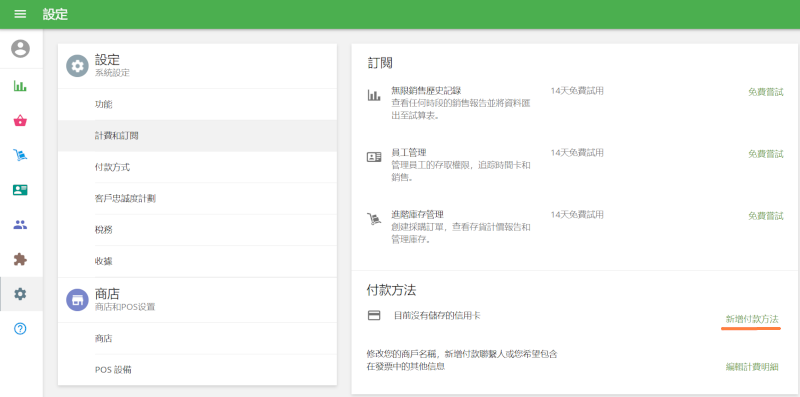Click the bar chart icon for 無限銷售歷史記錄
Screen dimensions: 800x397
coord(374,95)
